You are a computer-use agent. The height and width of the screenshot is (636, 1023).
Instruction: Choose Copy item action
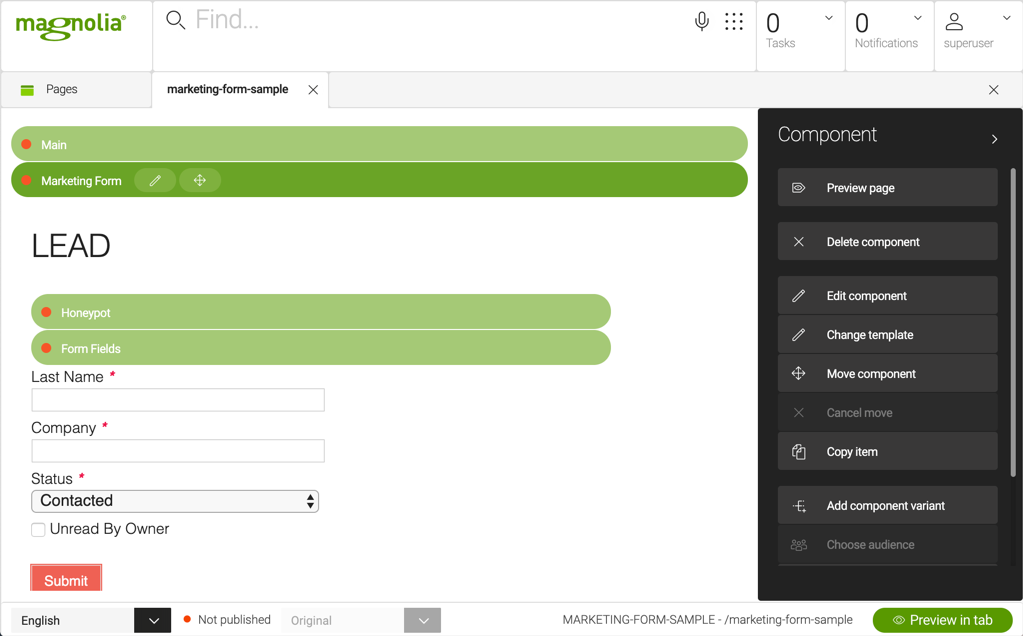887,452
